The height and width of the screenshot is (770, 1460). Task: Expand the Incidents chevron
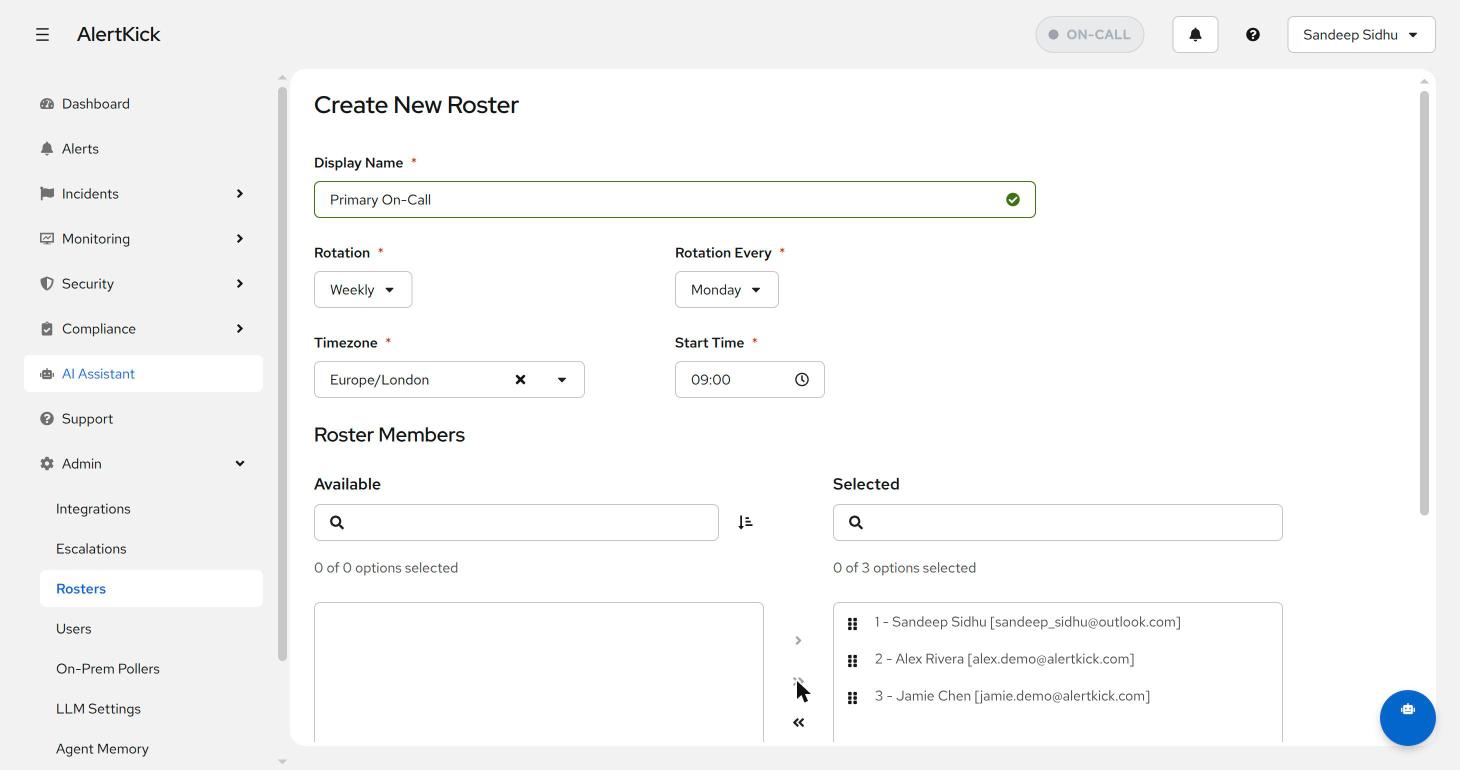click(x=240, y=194)
